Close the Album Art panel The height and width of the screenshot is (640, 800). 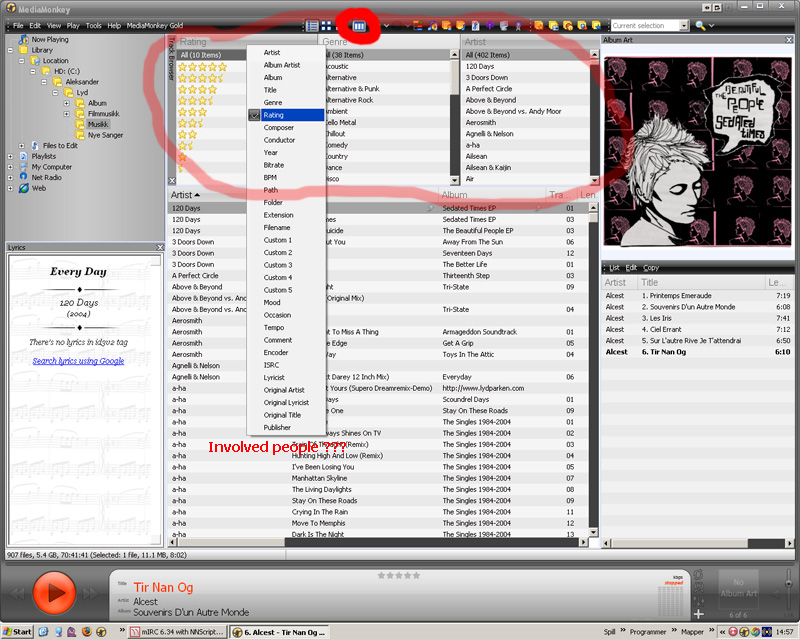click(789, 40)
